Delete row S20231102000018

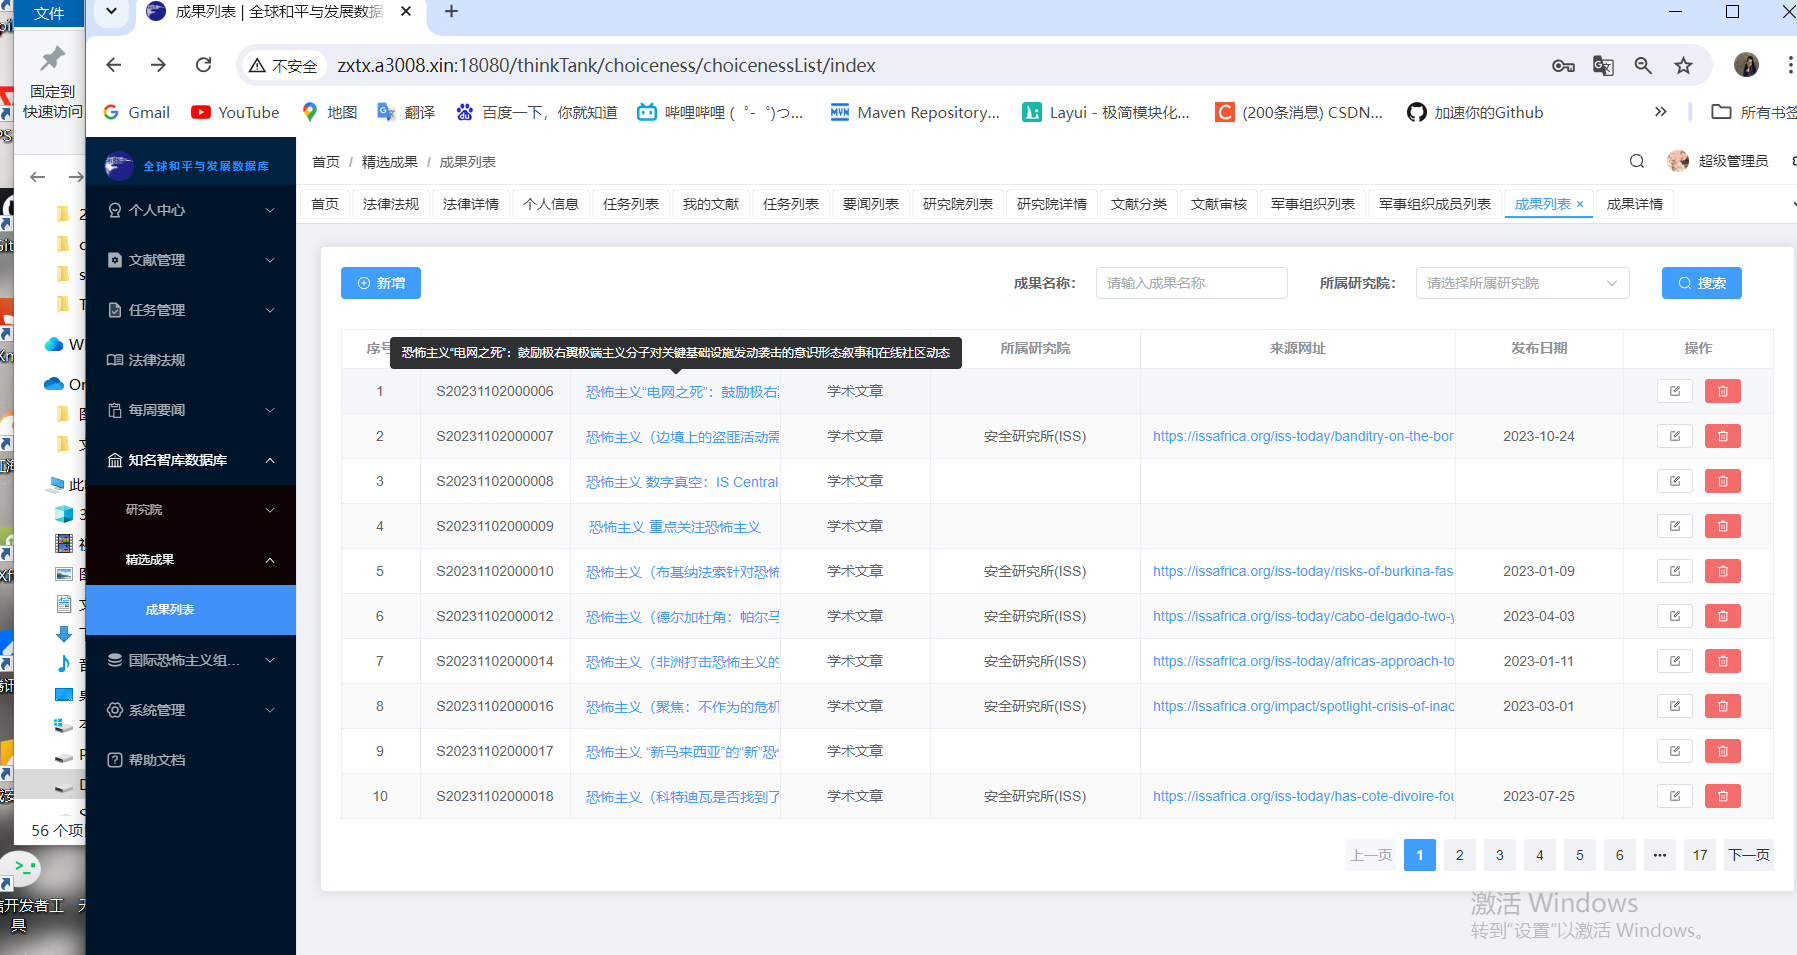pos(1722,796)
